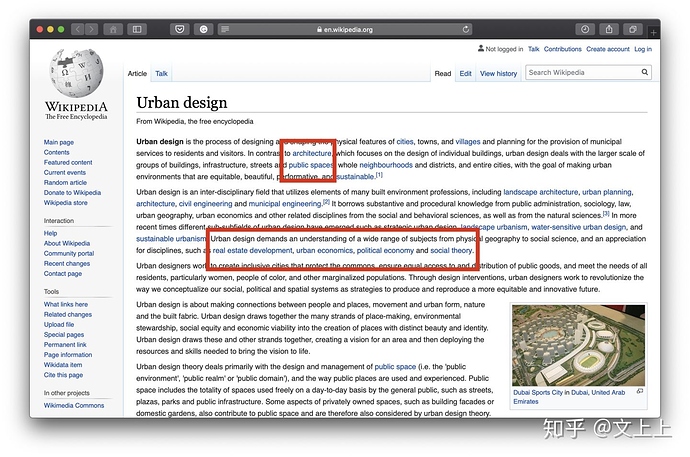This screenshot has width=690, height=457.
Task: Click Donate to Wikipedia
Action: (72, 193)
